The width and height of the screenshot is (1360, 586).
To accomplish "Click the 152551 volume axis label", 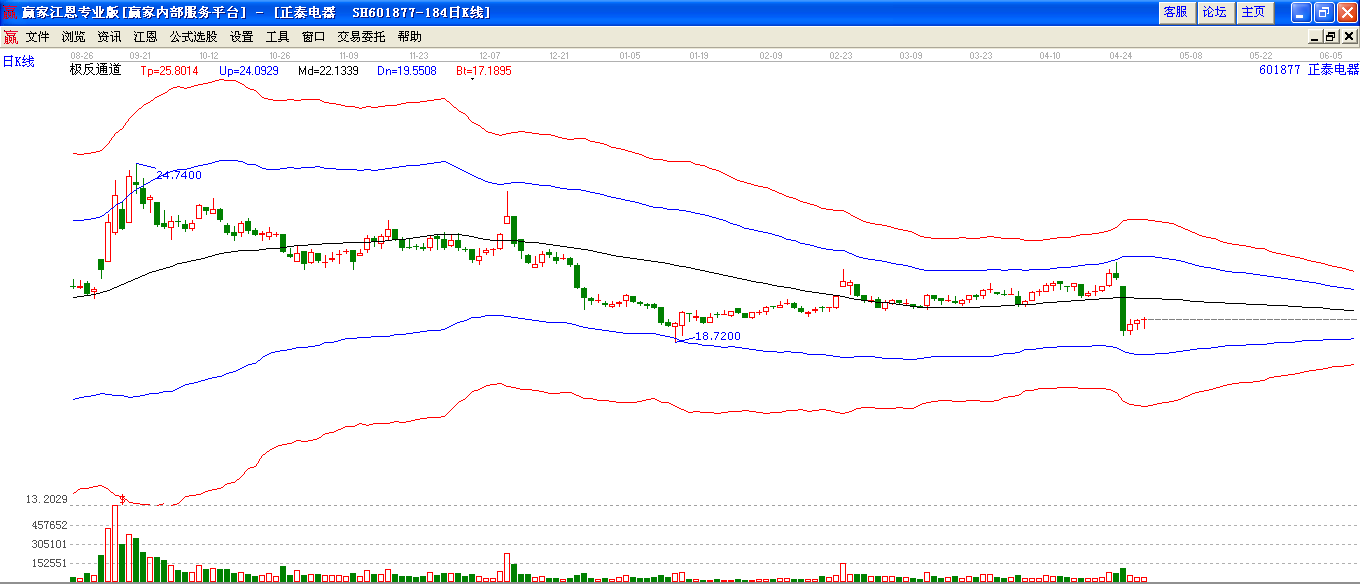I will pyautogui.click(x=49, y=563).
